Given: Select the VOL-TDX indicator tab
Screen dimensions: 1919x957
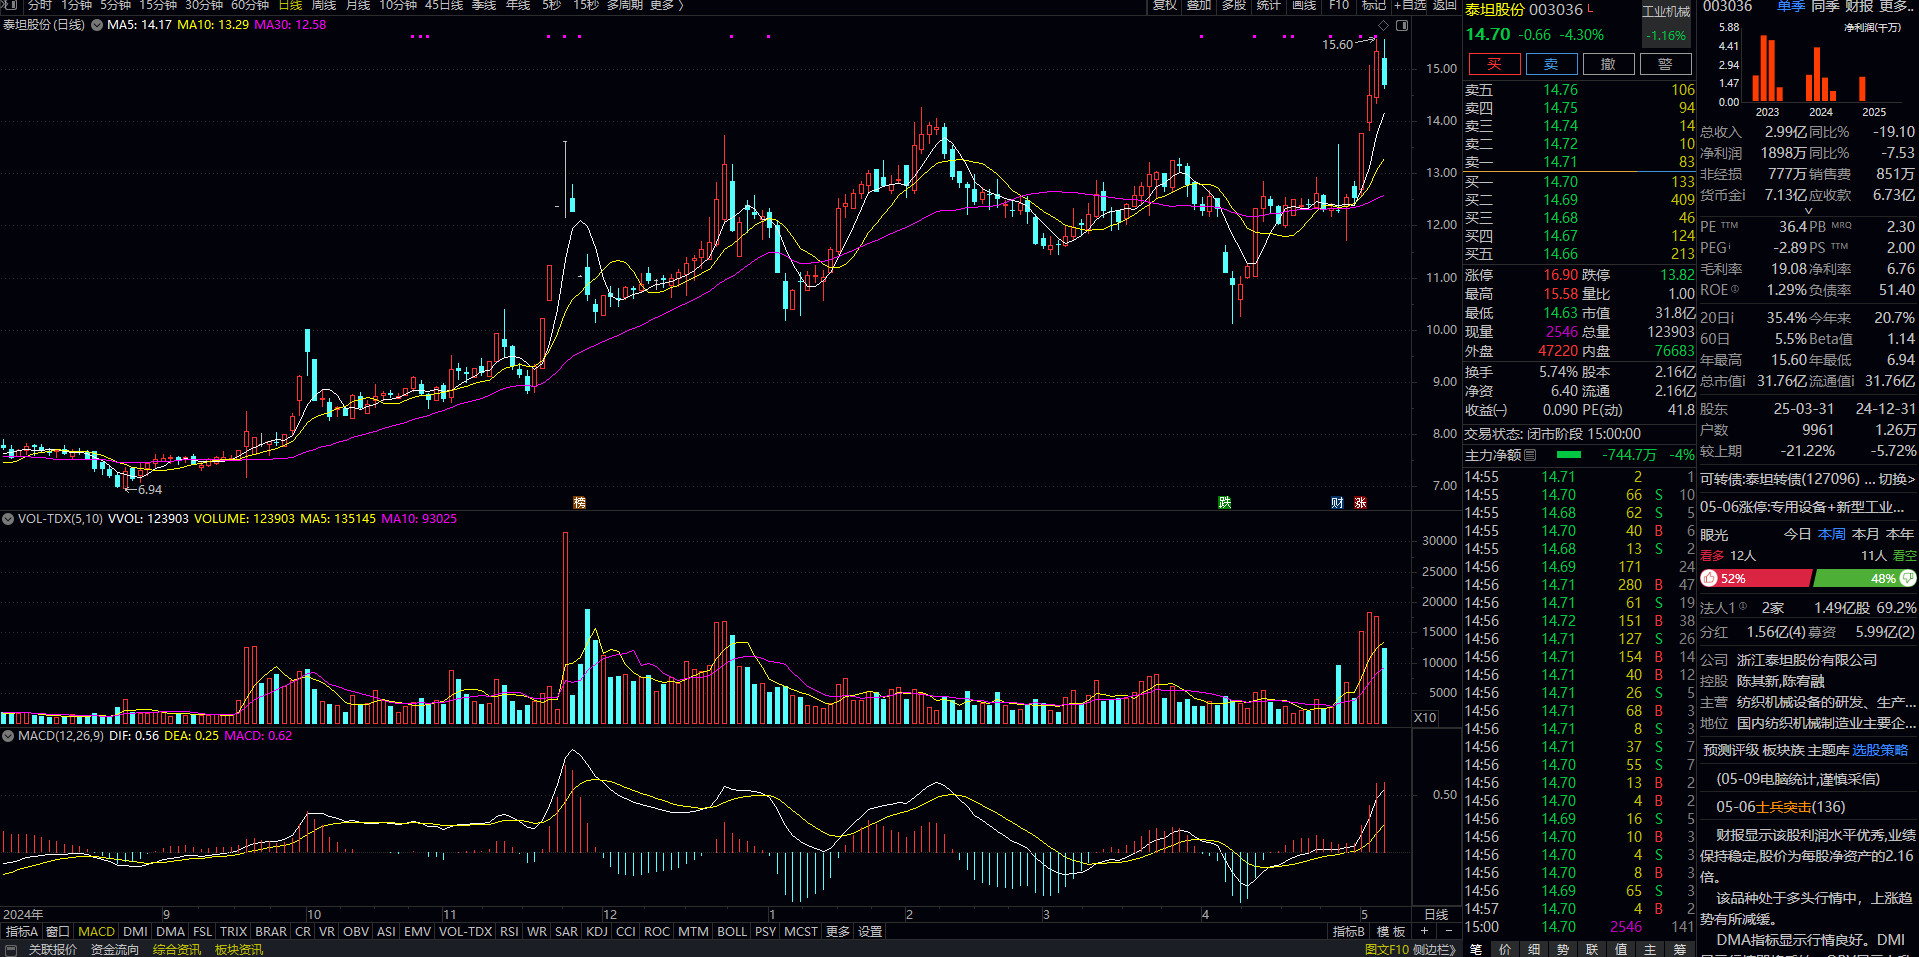Looking at the screenshot, I should [465, 931].
